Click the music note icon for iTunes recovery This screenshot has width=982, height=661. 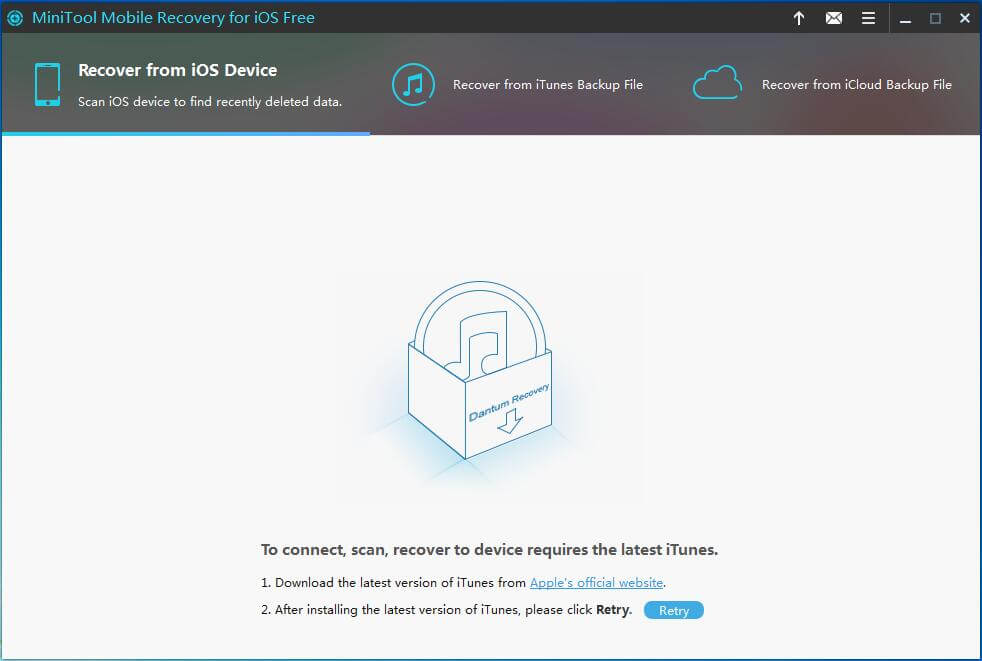[x=413, y=84]
